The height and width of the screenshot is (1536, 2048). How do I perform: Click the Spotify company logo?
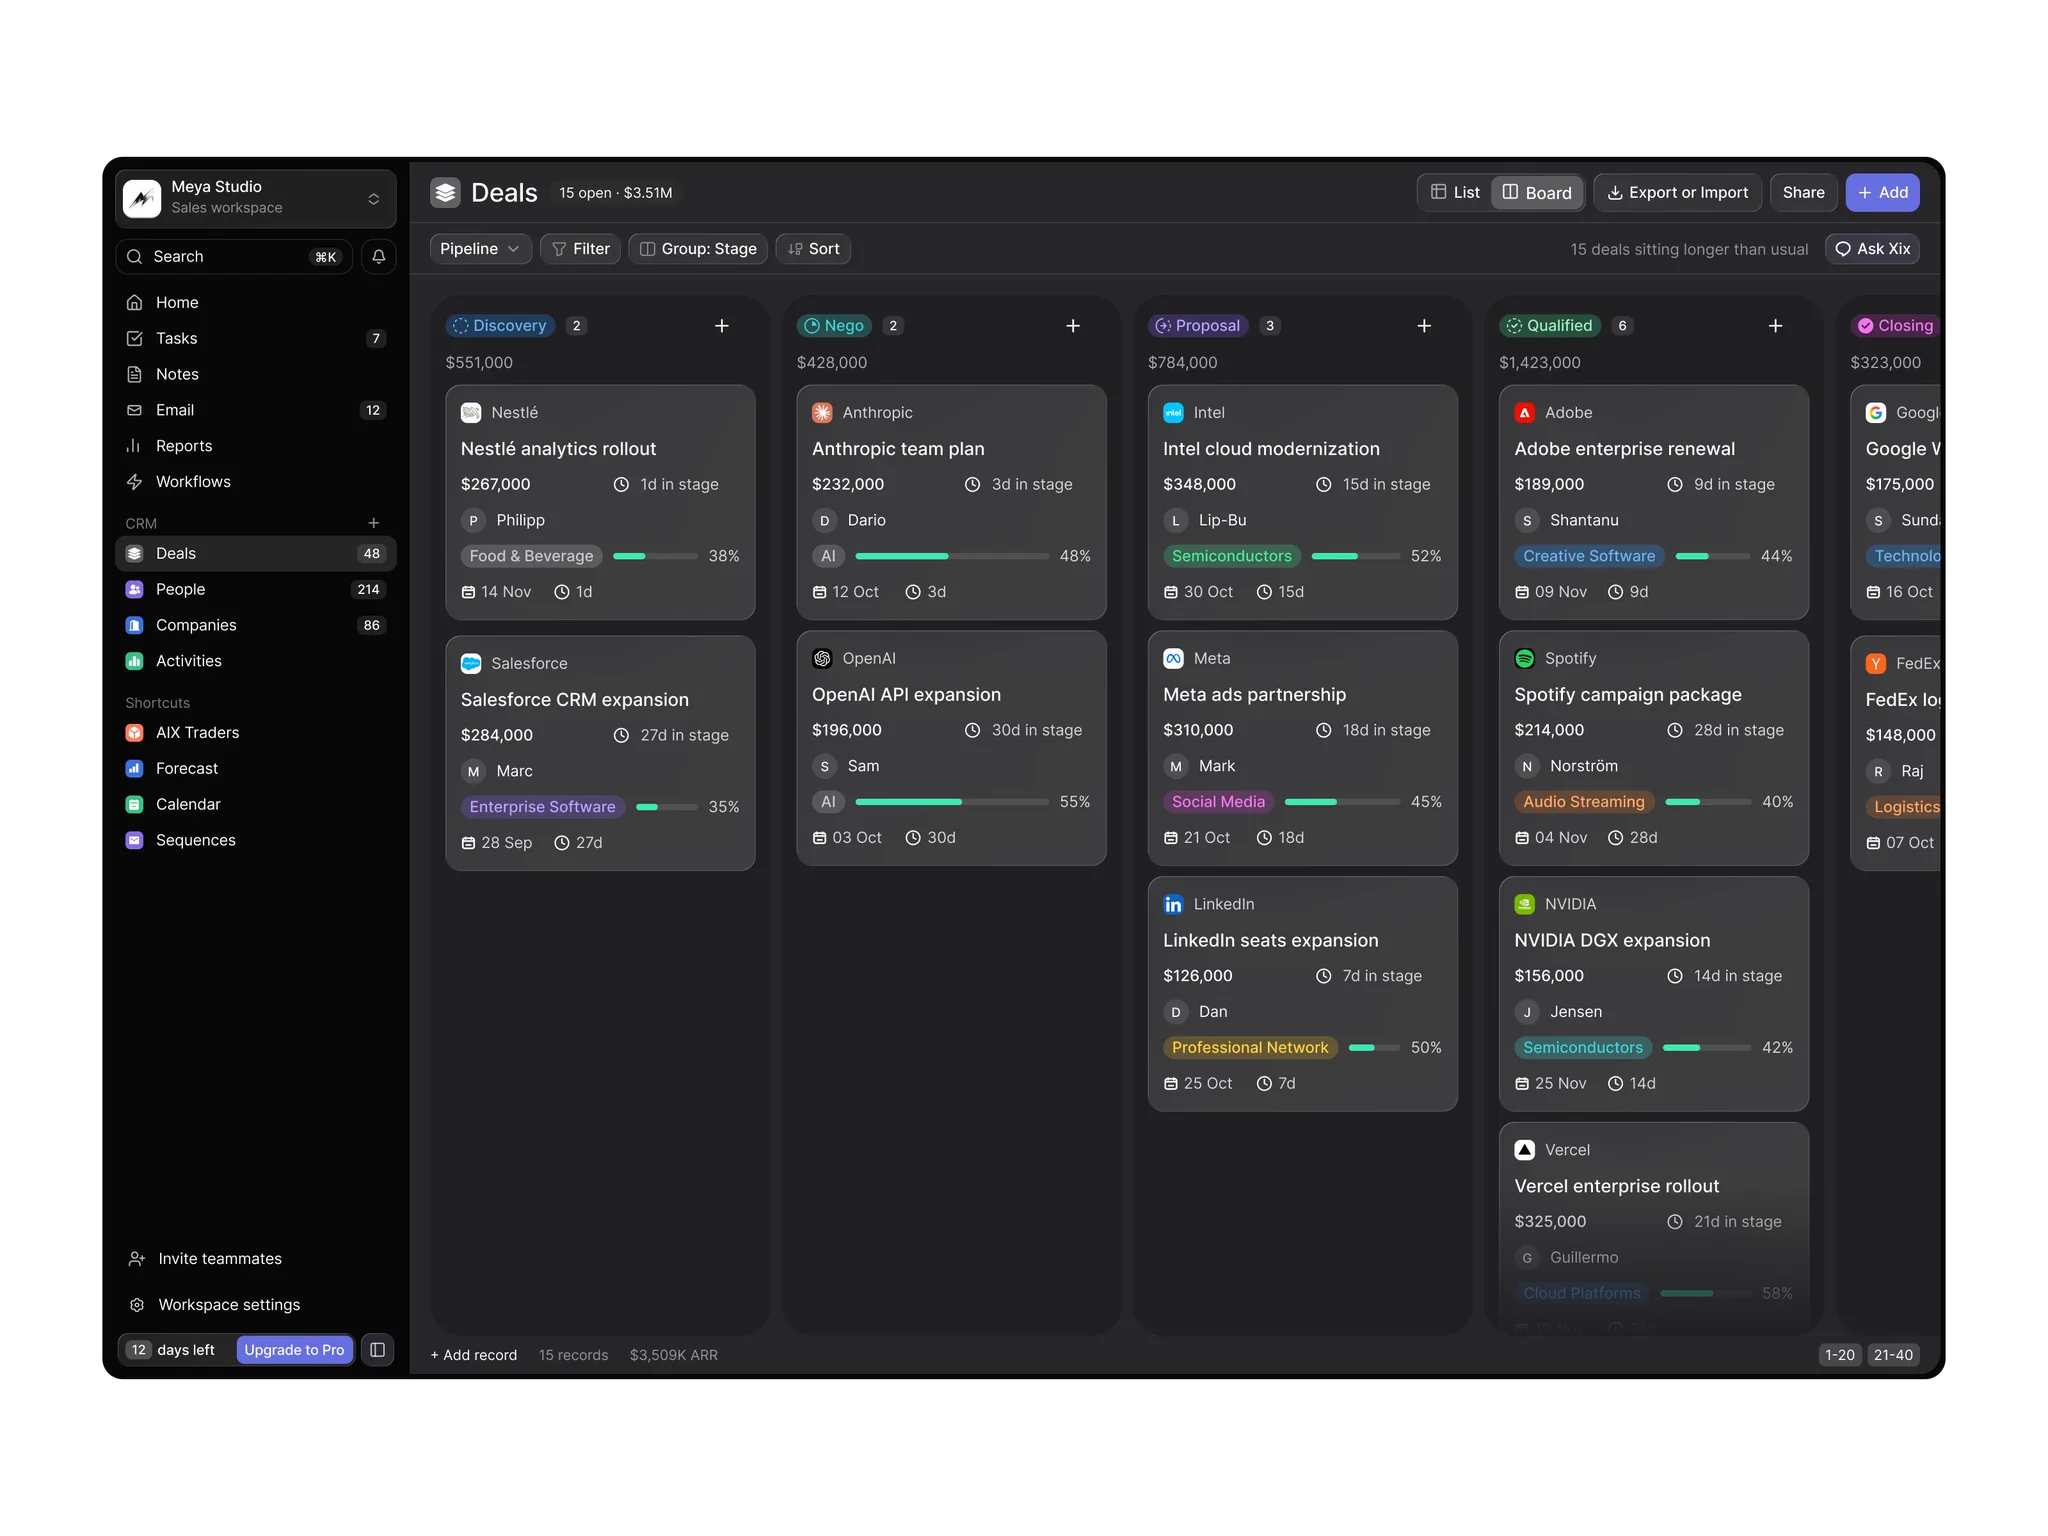[1524, 659]
